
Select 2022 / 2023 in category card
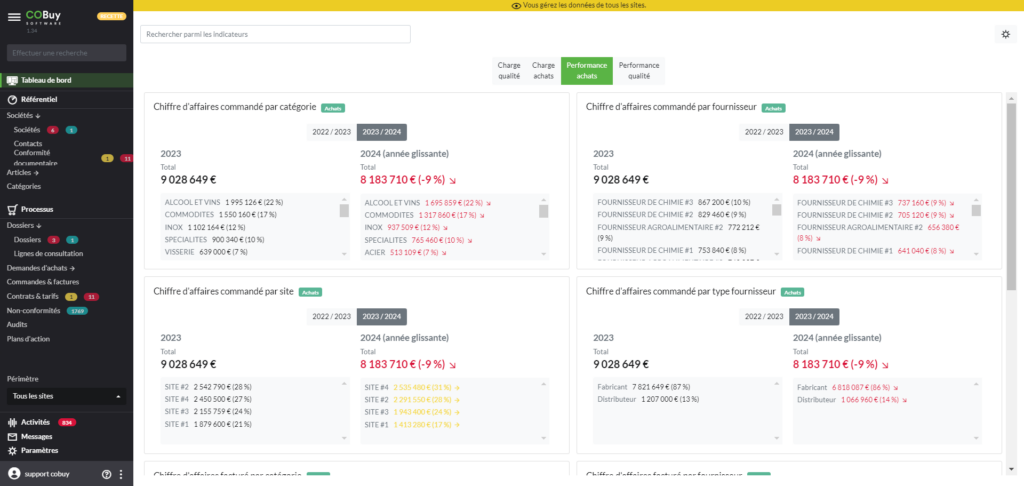pos(331,132)
